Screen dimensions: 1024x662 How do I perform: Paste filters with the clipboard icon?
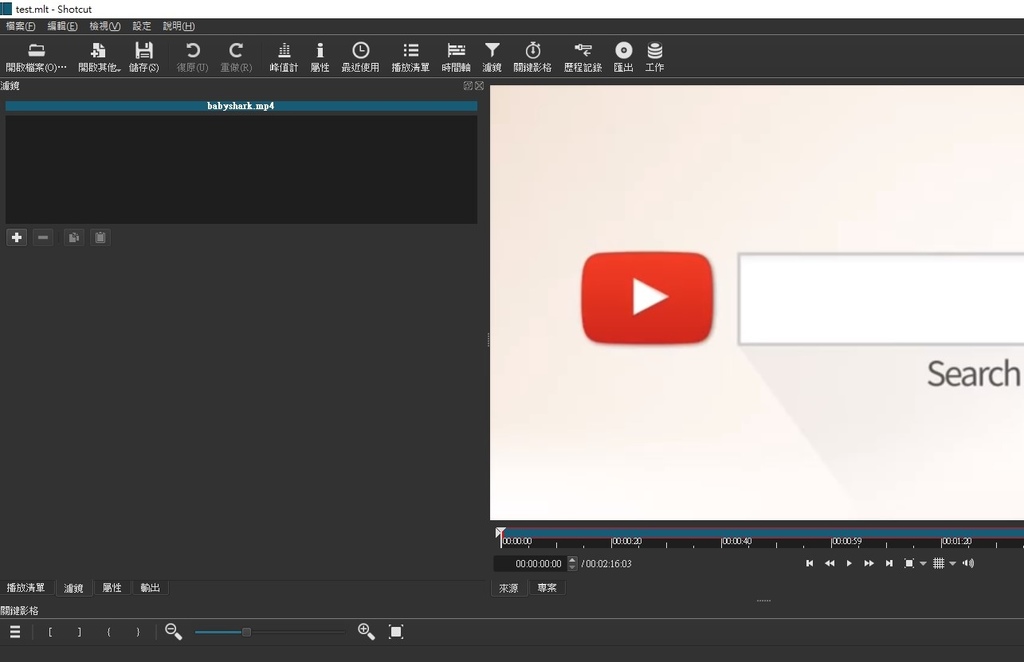point(100,238)
